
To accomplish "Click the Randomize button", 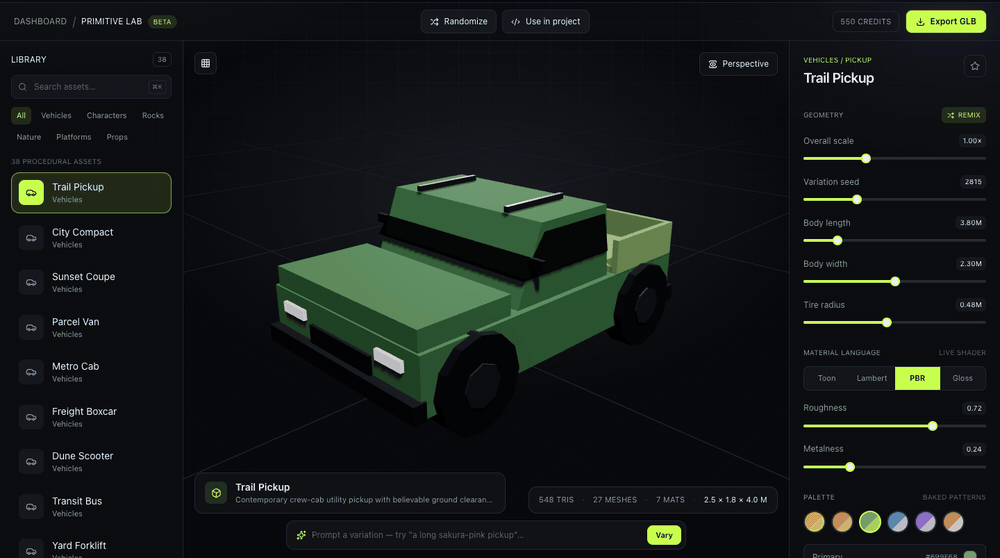I will coord(459,22).
